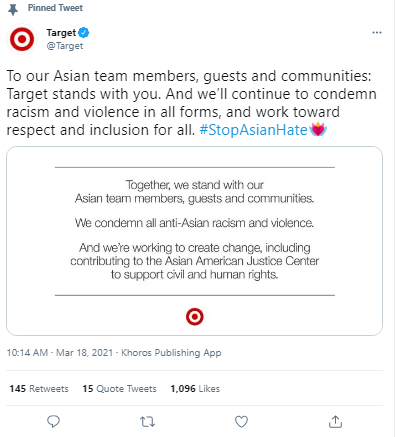Viewport: 396px width, 437px height.
Task: Click the Target display name
Action: pos(61,33)
